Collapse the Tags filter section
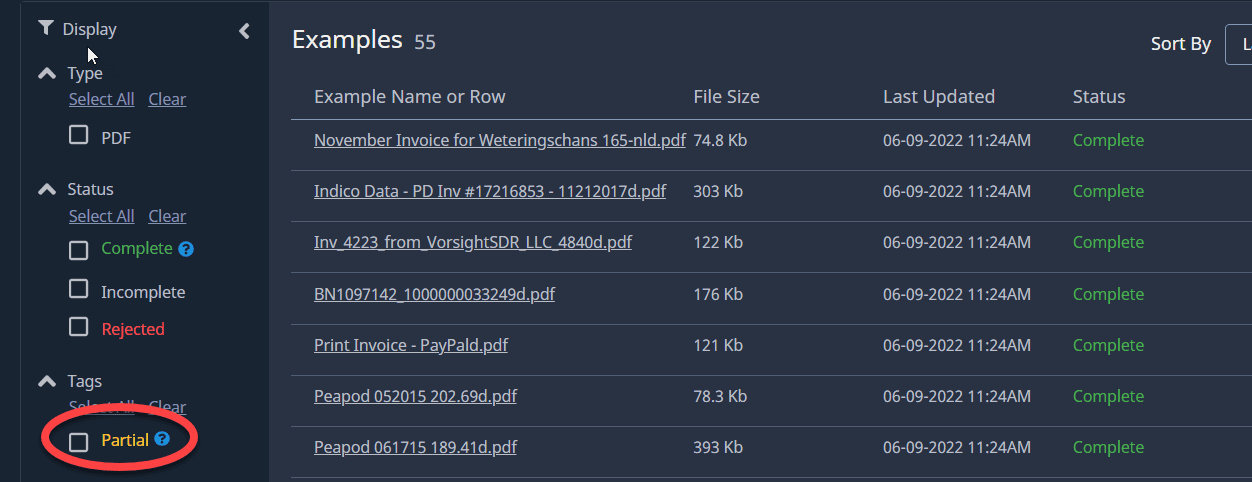 tap(46, 381)
